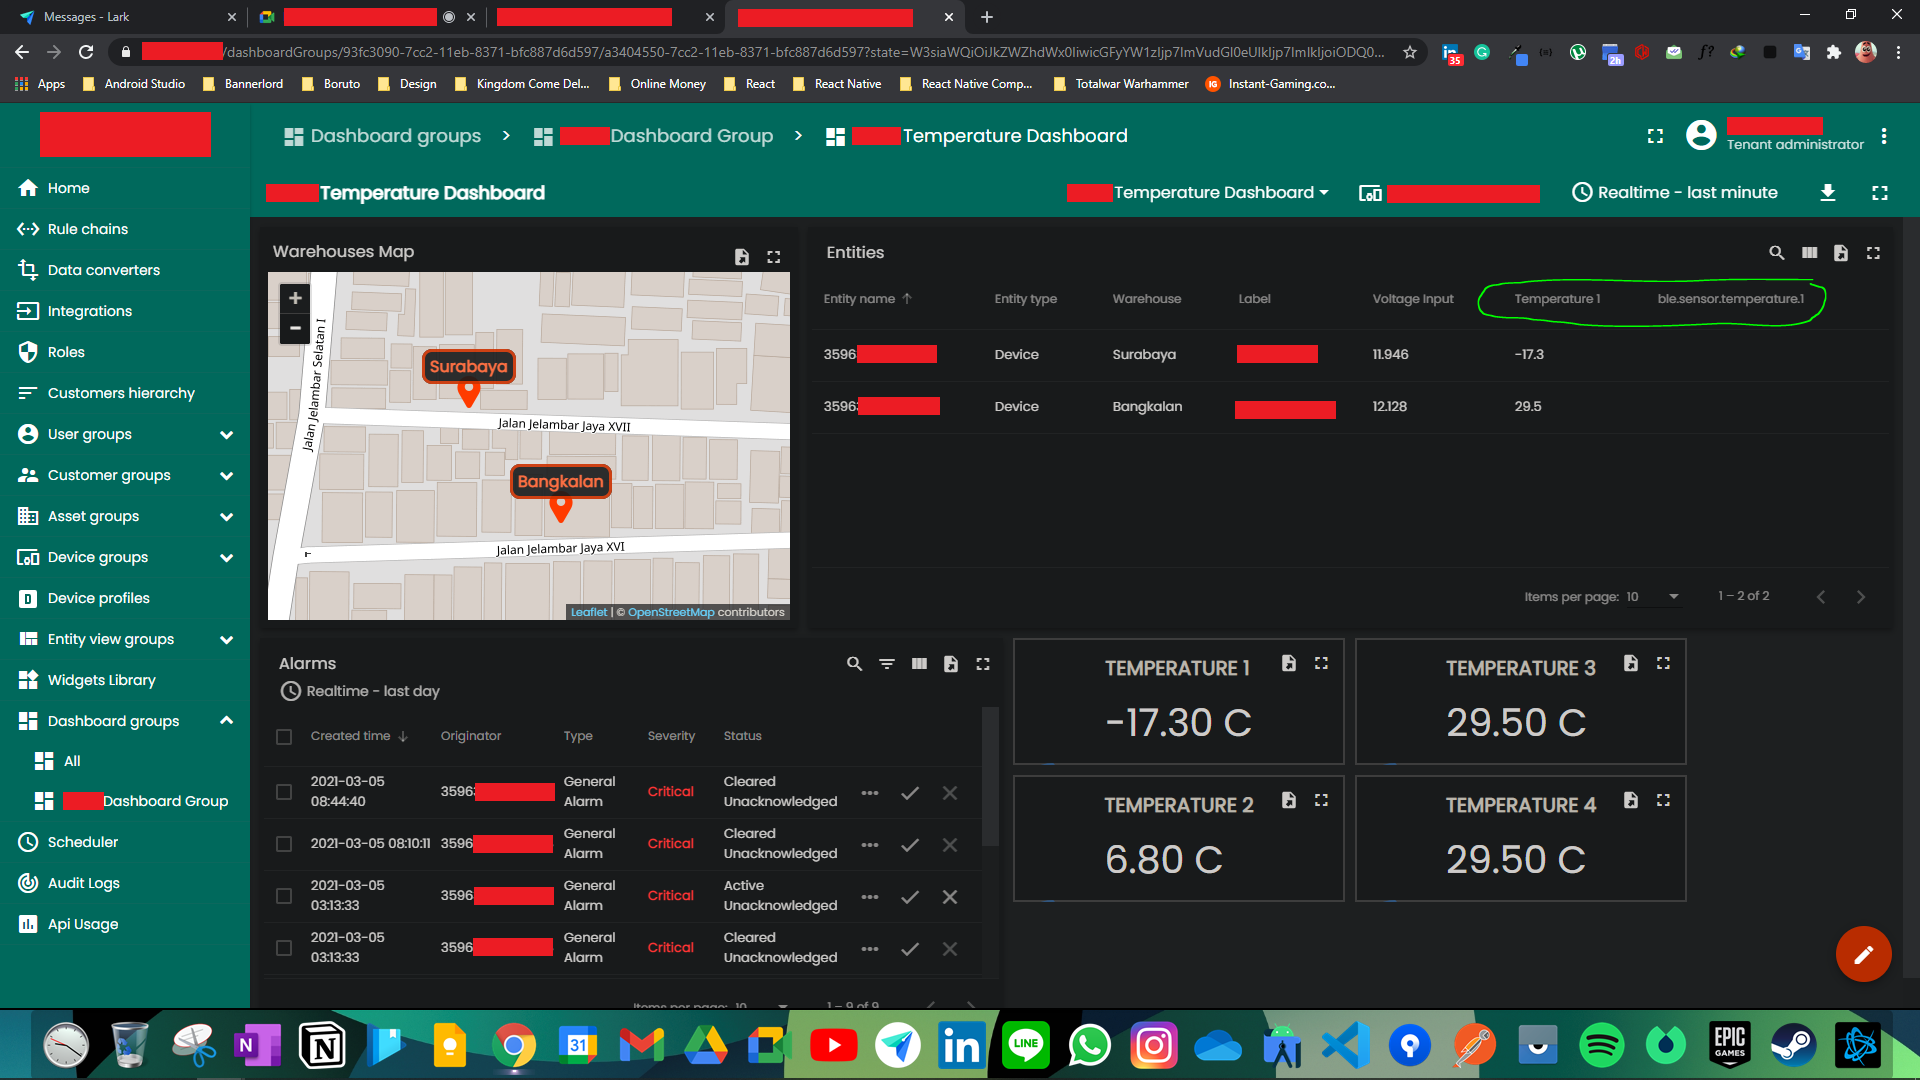Open filter options in the Alarms widget
Image resolution: width=1920 pixels, height=1080 pixels.
coord(887,663)
